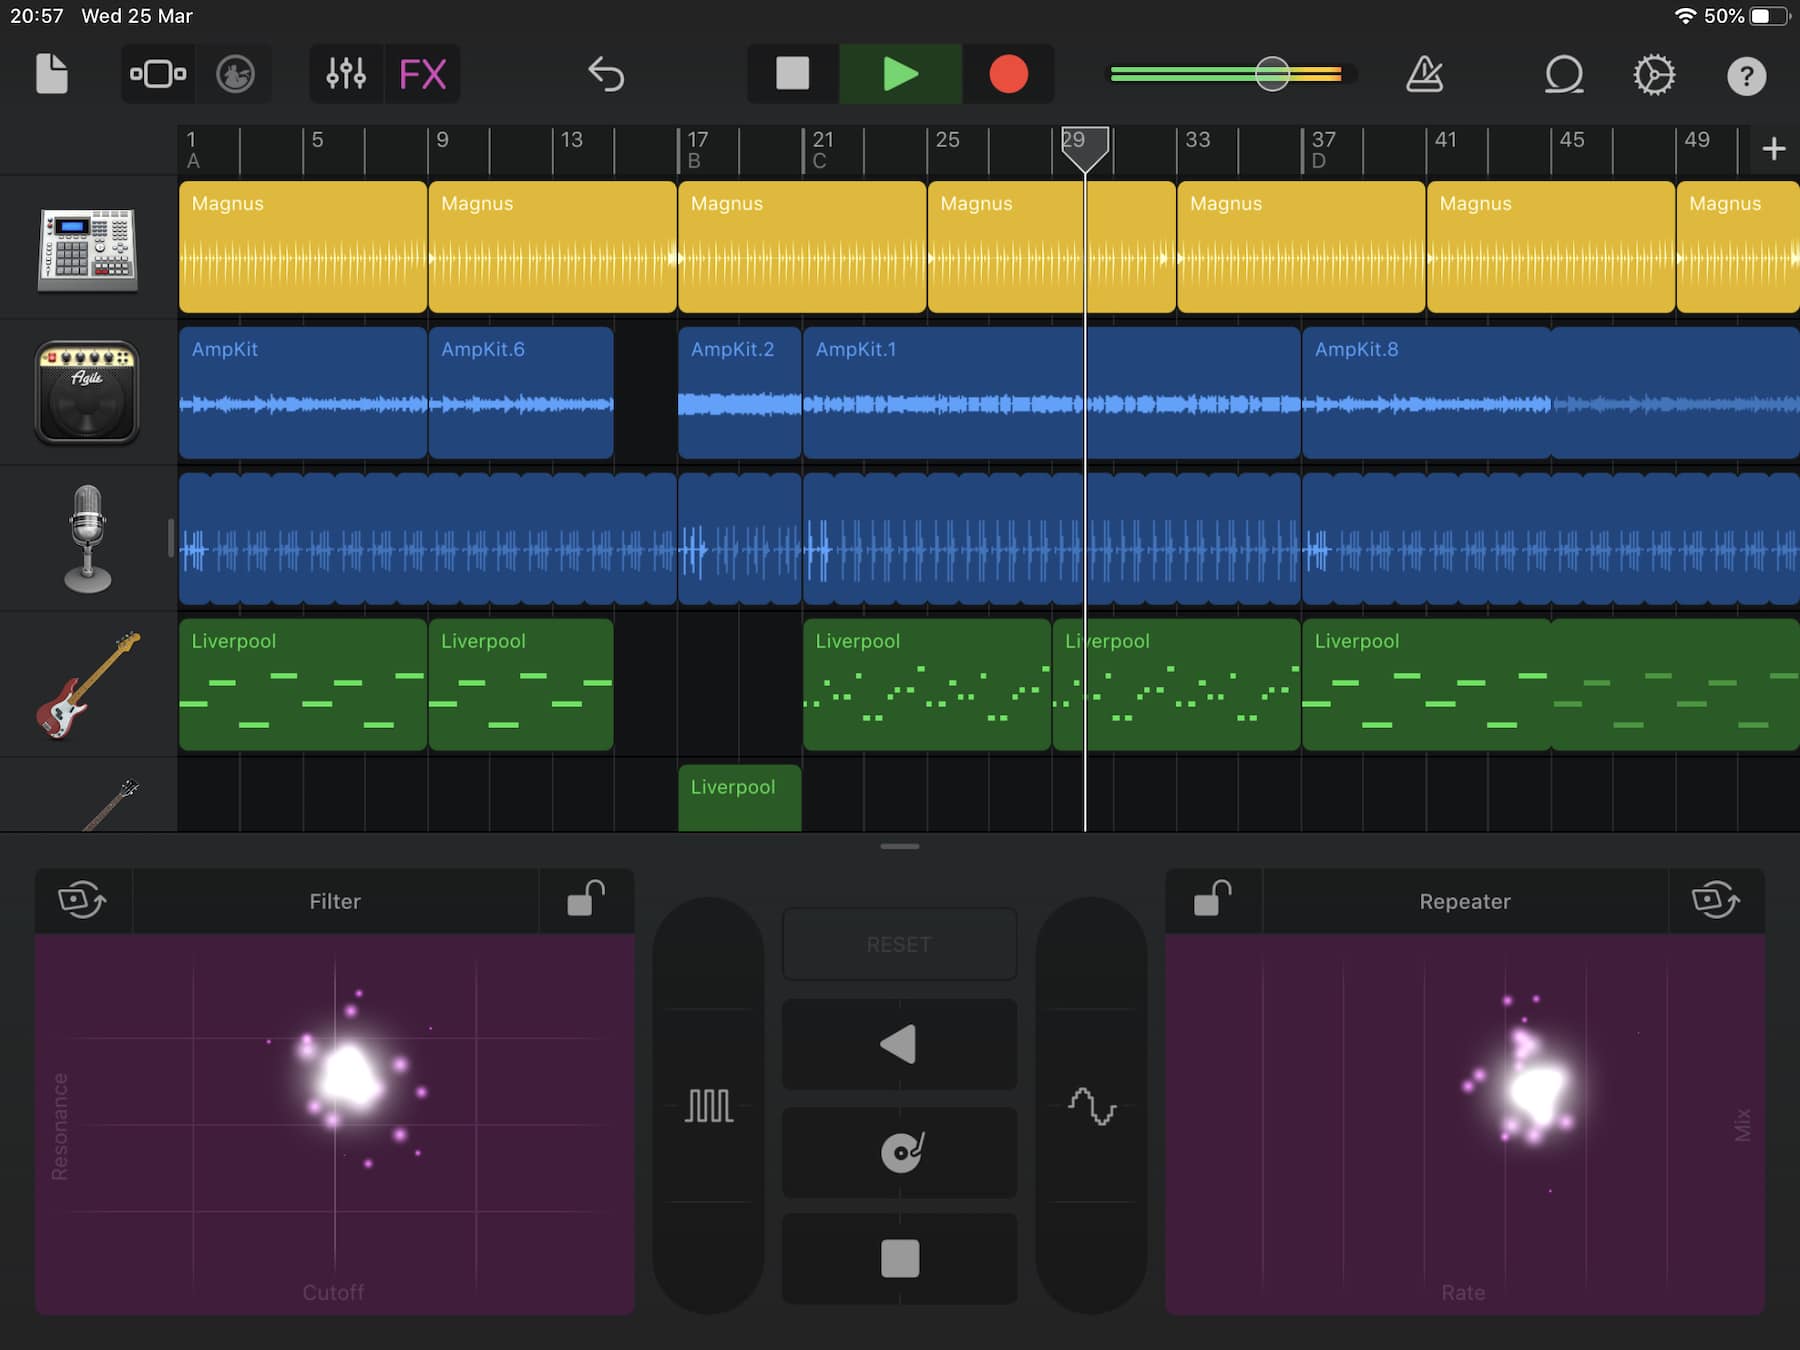The height and width of the screenshot is (1350, 1800).
Task: Open song Settings gear
Action: click(x=1654, y=74)
